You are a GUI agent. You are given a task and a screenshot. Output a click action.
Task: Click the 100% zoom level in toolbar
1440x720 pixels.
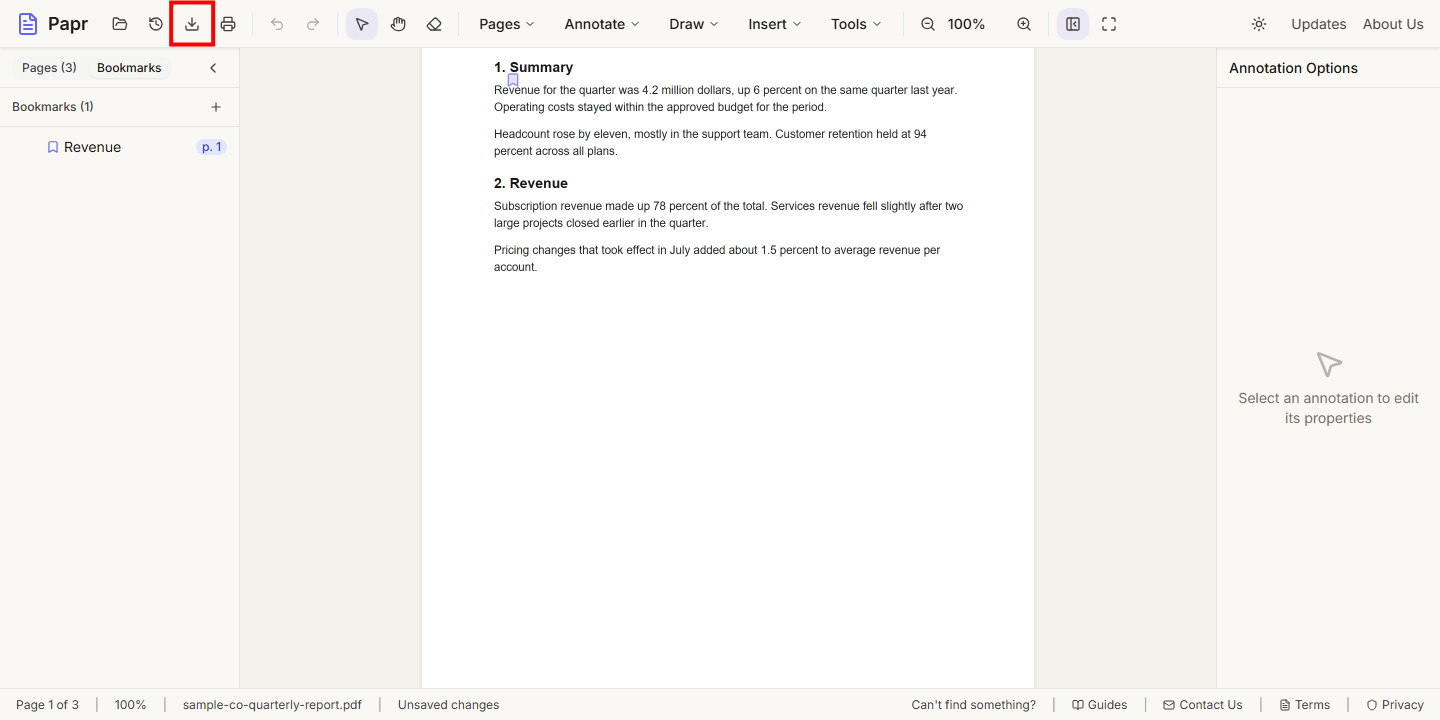point(966,24)
